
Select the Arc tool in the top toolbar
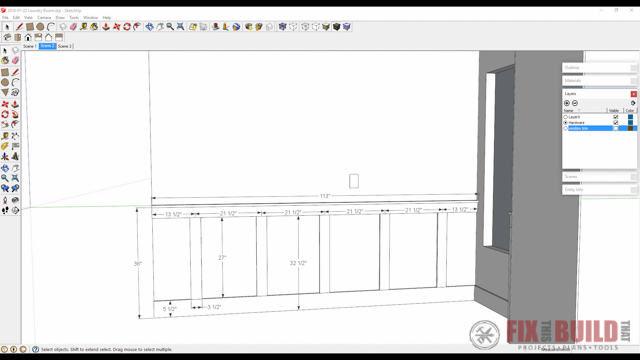pos(51,27)
